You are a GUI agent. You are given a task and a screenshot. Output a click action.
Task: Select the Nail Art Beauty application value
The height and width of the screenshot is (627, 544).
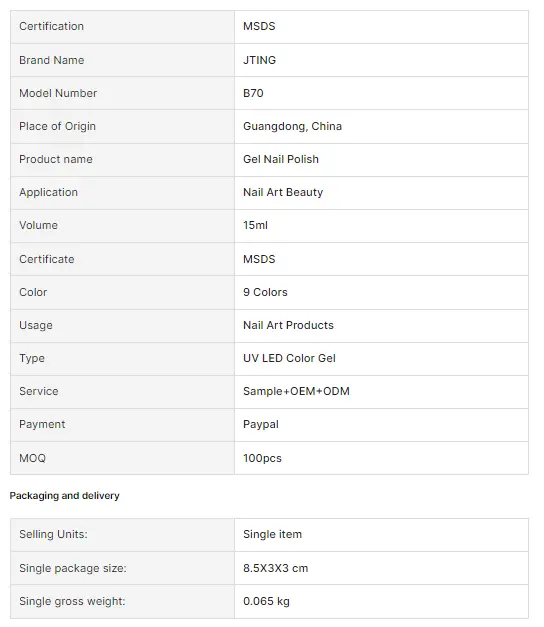coord(283,192)
